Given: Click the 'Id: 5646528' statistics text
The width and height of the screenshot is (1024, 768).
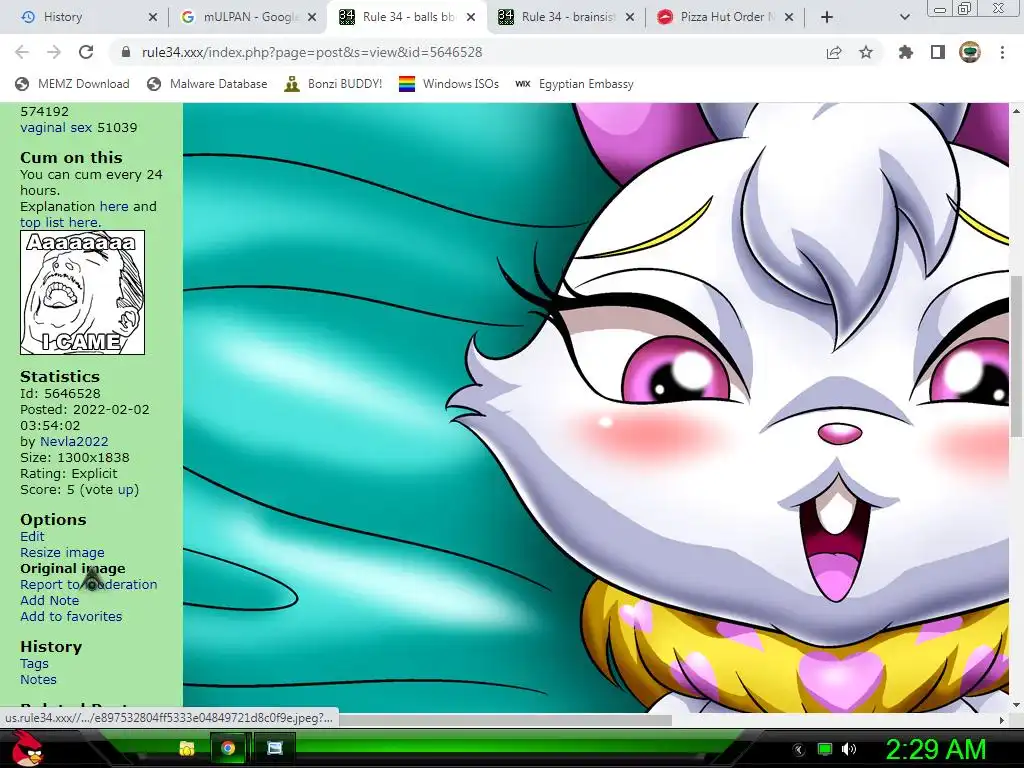Looking at the screenshot, I should click(x=60, y=394).
